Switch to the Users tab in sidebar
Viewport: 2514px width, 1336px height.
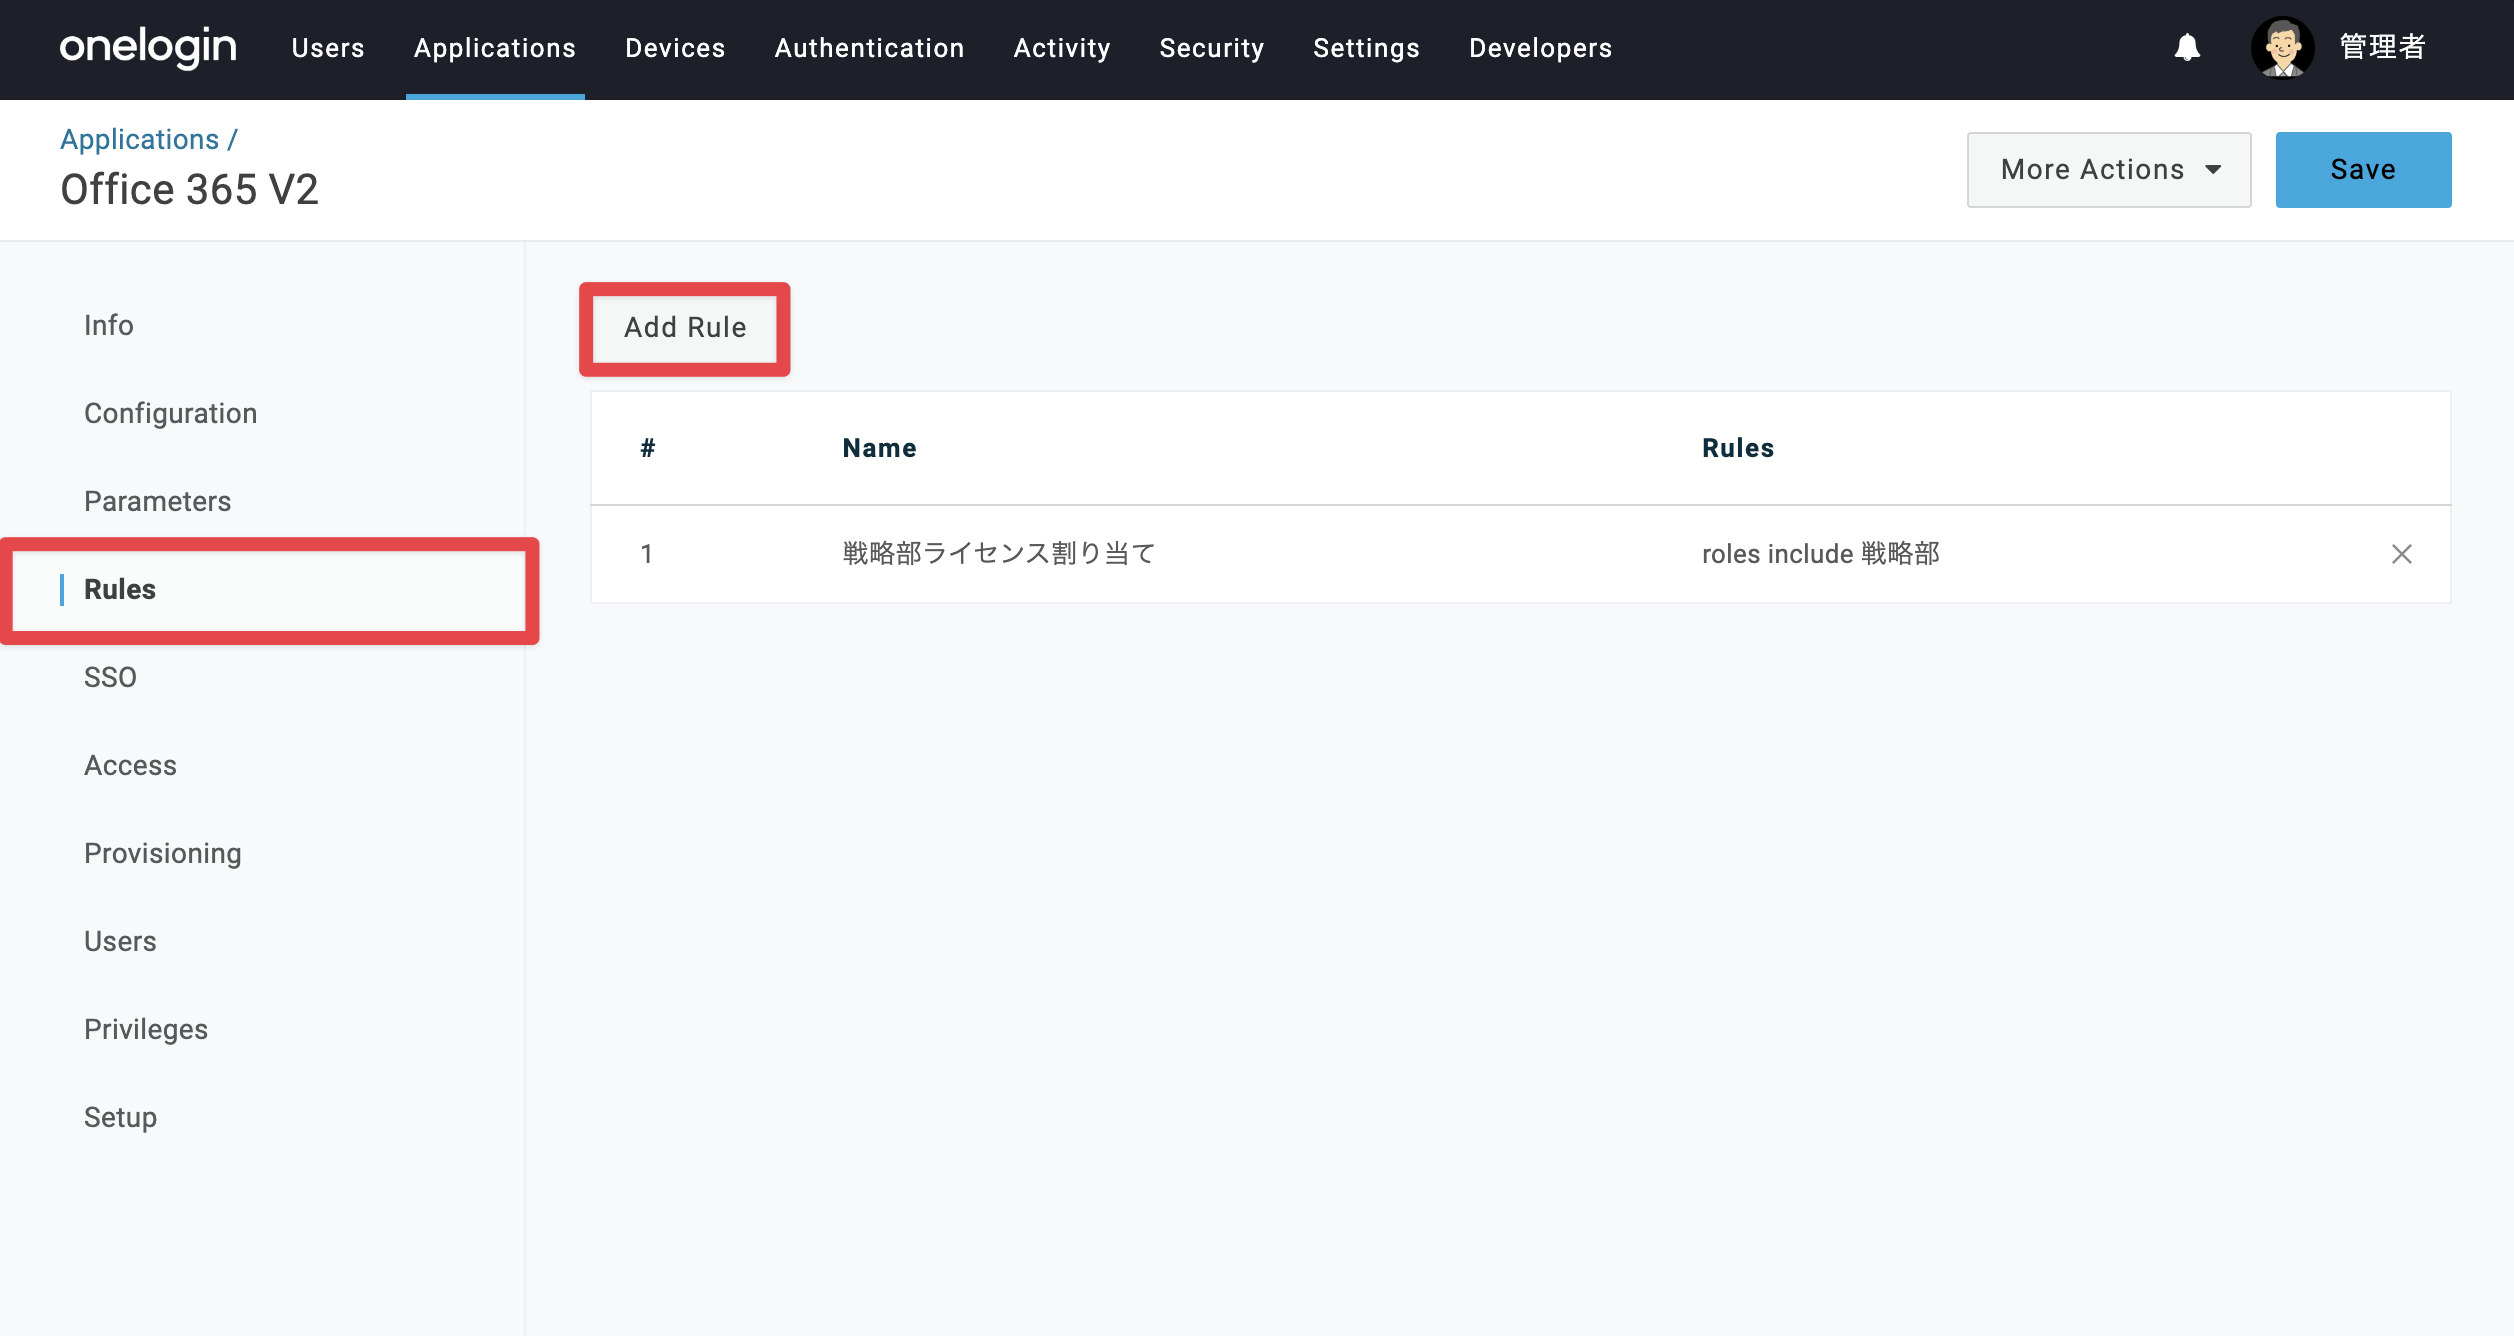pos(120,942)
